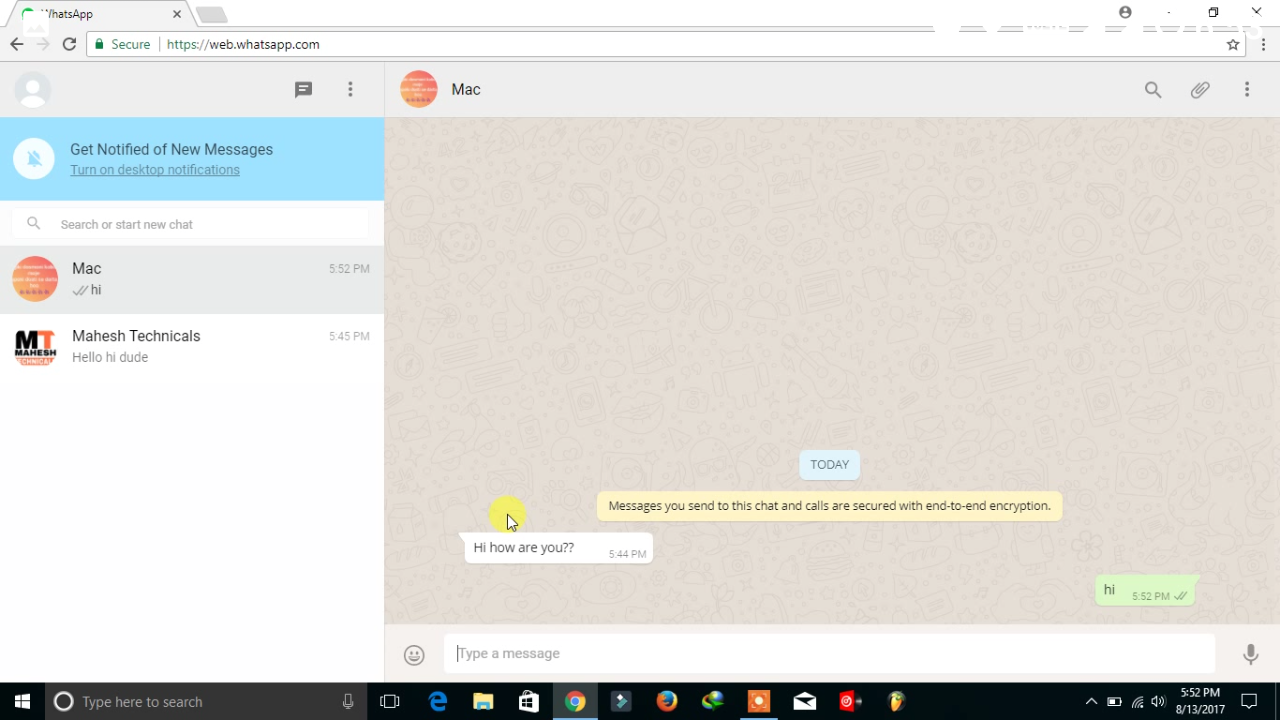The height and width of the screenshot is (720, 1280).
Task: Click the Turn on desktop notifications link
Action: coord(154,169)
